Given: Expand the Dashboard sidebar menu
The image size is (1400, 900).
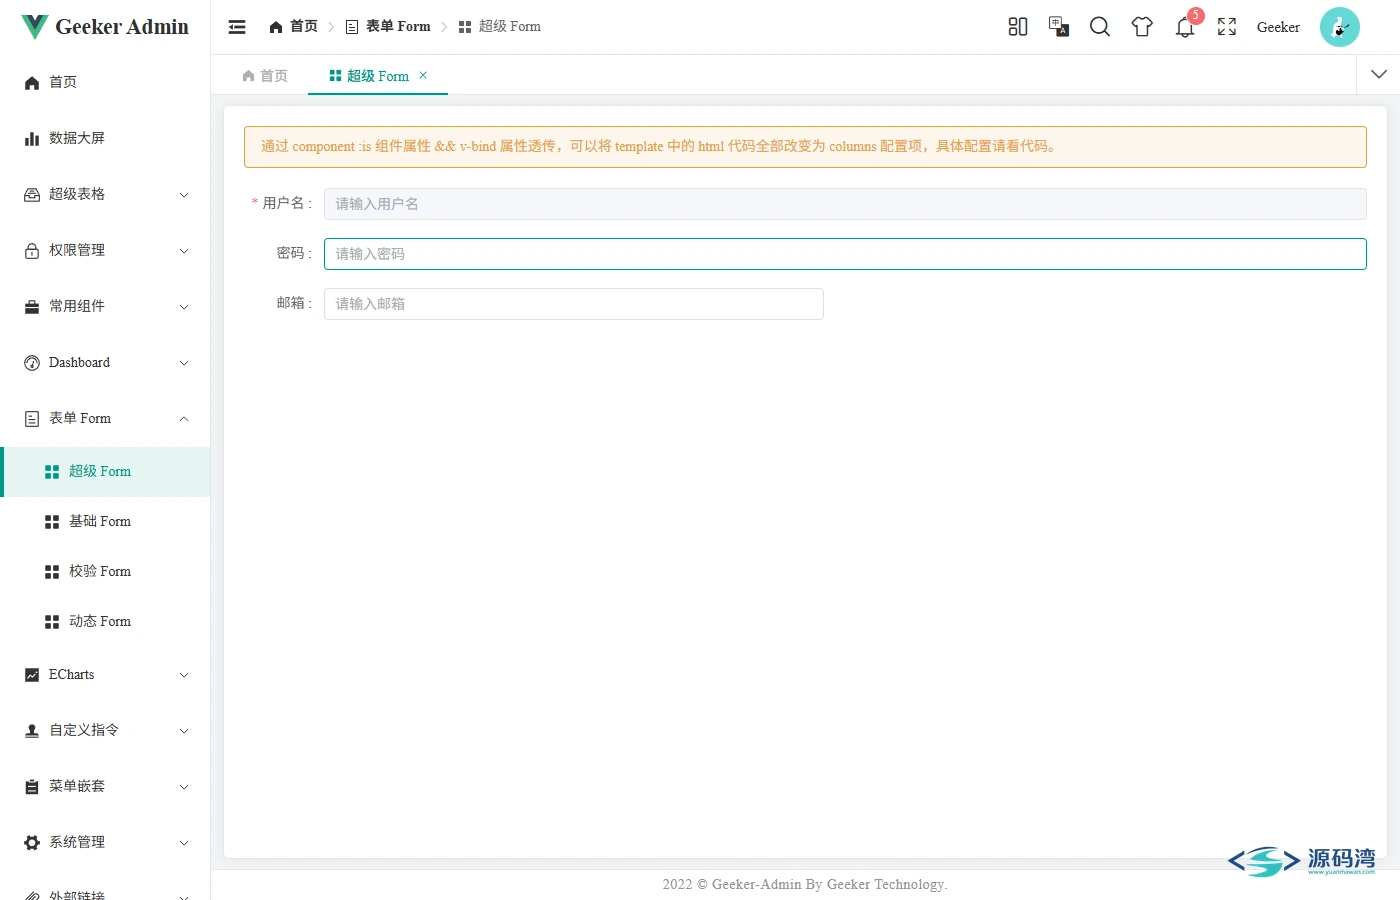Looking at the screenshot, I should pos(105,362).
